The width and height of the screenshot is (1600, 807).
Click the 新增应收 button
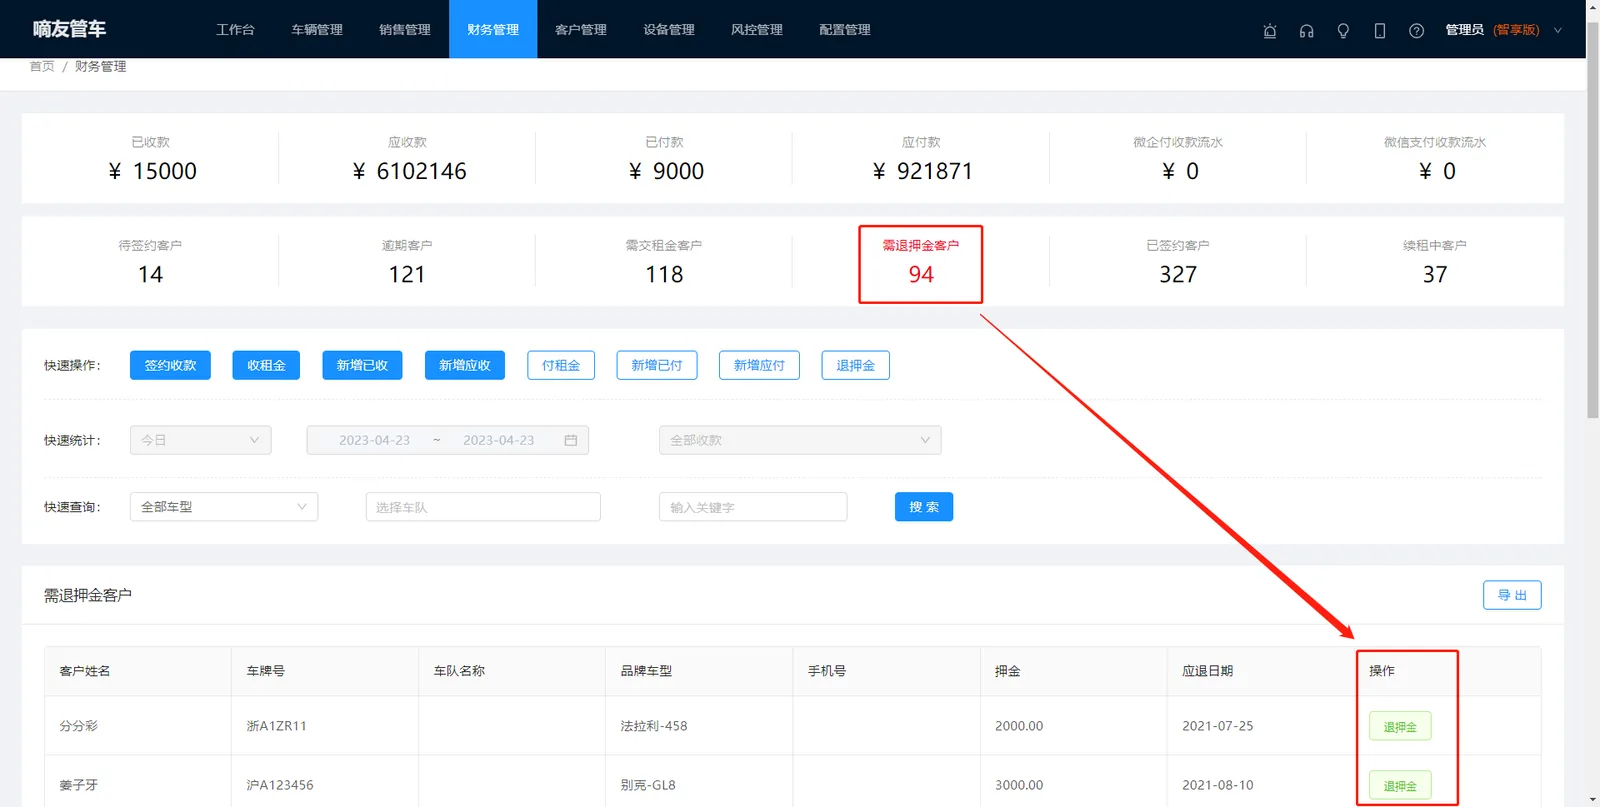465,365
